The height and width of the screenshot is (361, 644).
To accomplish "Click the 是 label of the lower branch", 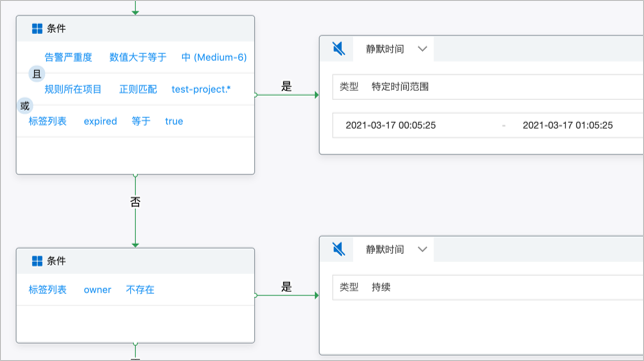I will (286, 287).
